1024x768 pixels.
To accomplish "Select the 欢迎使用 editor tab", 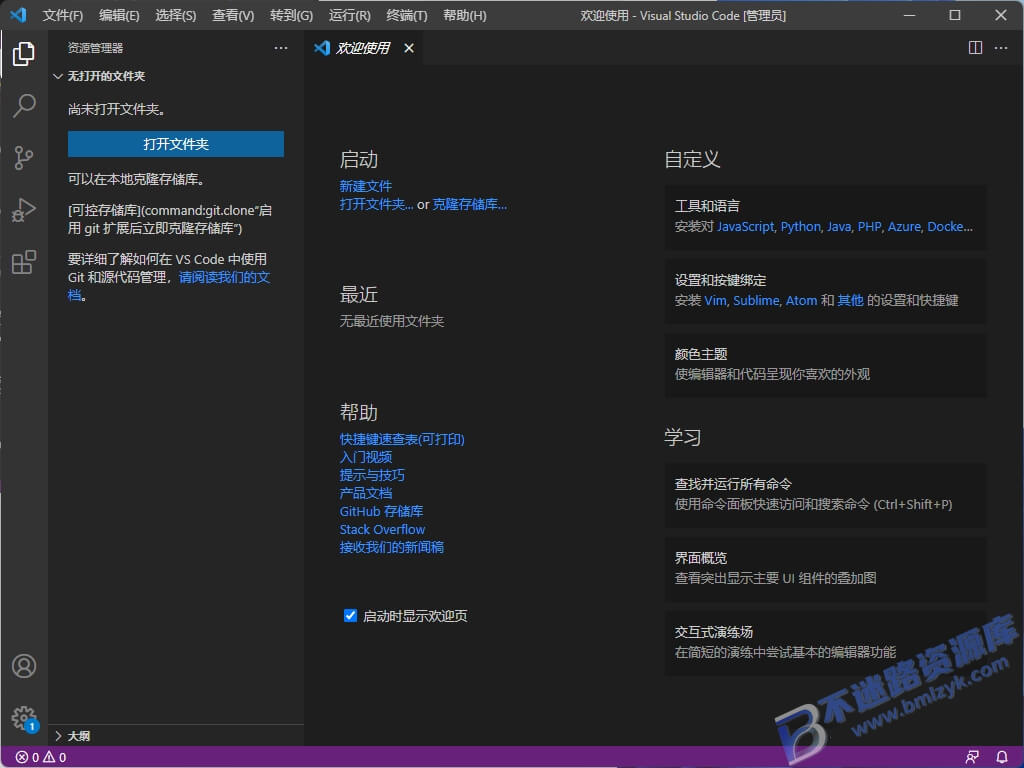I will [362, 48].
